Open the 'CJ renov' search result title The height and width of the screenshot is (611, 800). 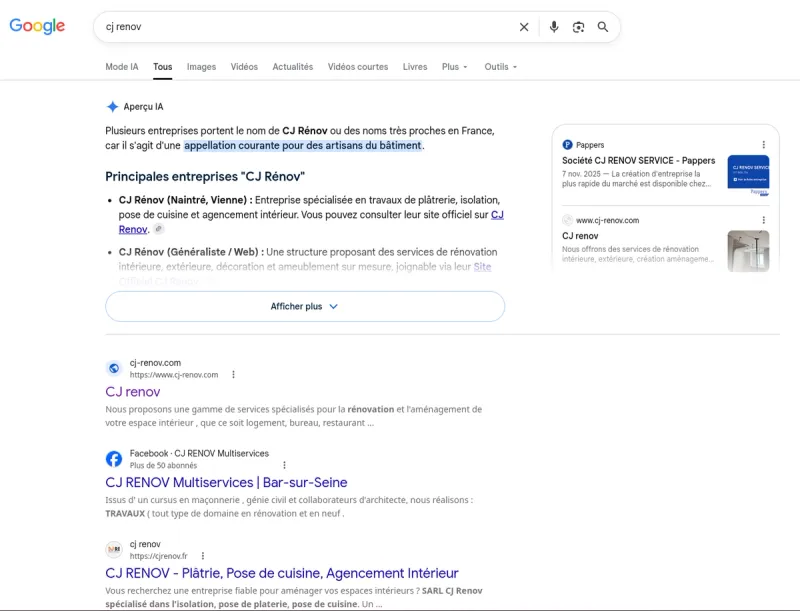tap(133, 392)
